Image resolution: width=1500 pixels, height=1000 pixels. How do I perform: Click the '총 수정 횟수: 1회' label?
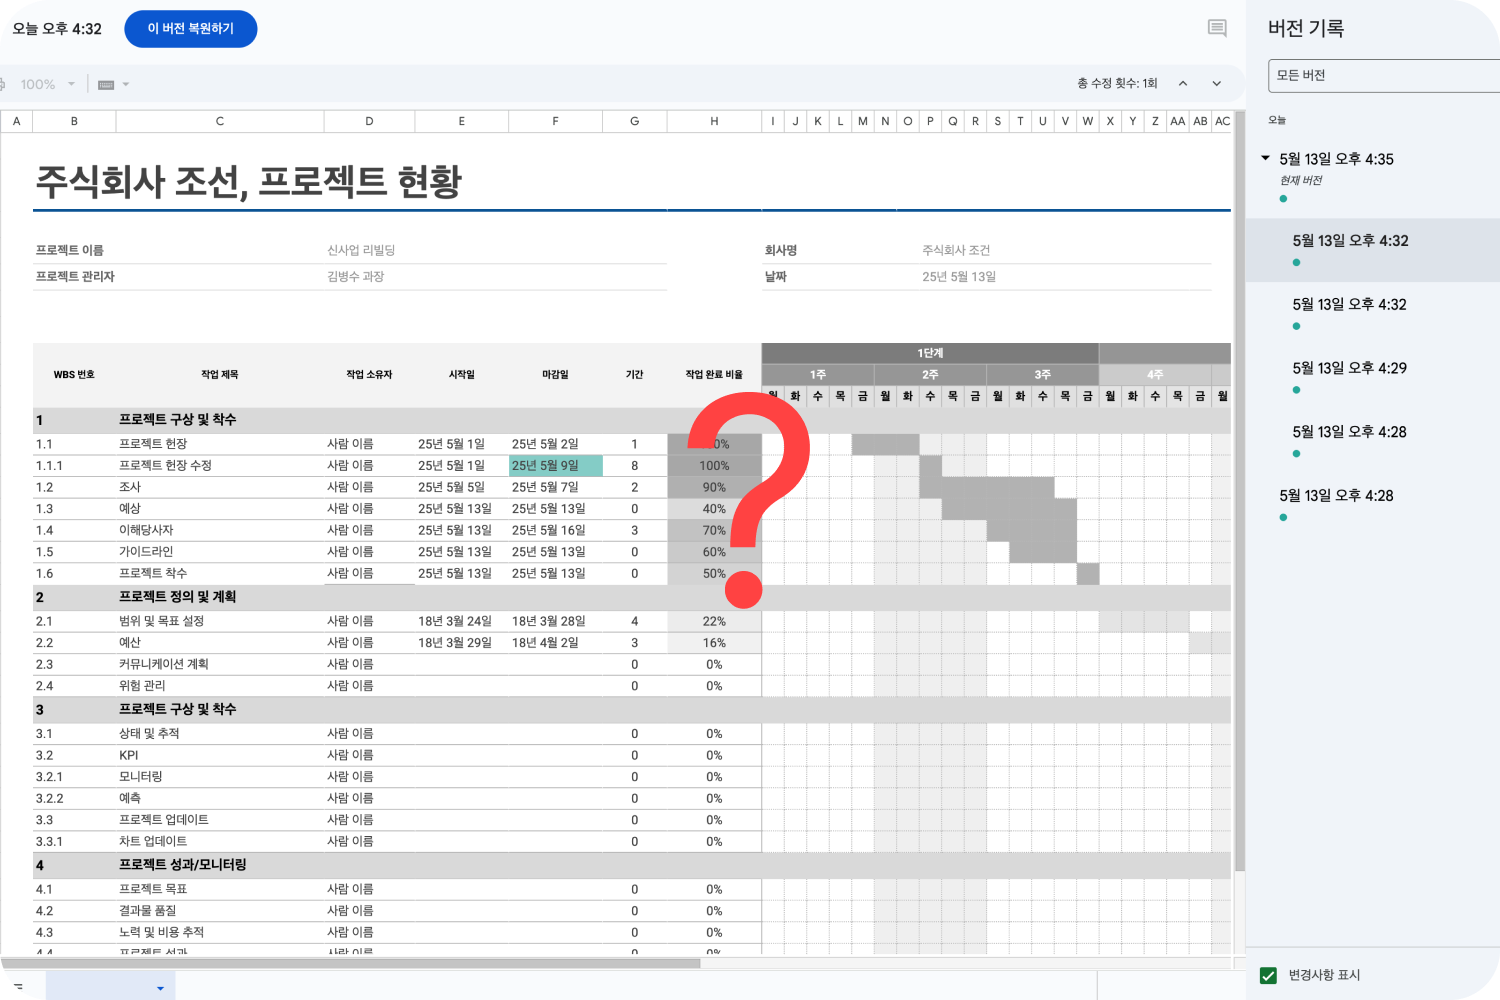tap(1117, 83)
